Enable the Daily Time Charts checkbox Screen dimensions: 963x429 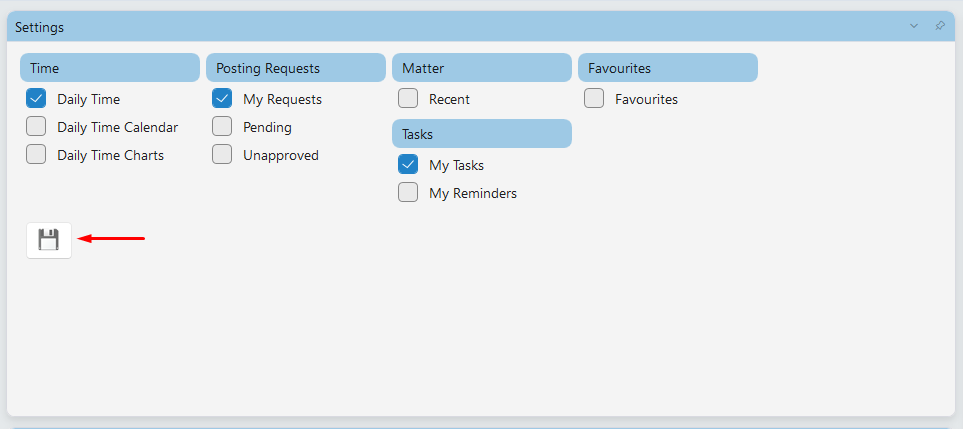(x=36, y=155)
